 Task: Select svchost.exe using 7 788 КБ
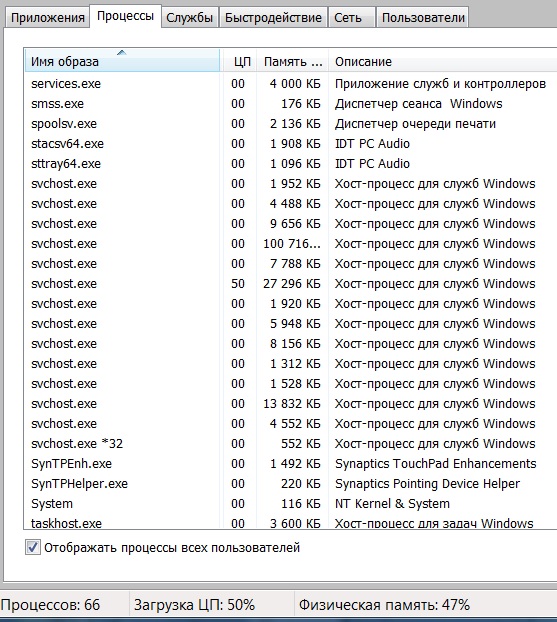click(x=290, y=264)
